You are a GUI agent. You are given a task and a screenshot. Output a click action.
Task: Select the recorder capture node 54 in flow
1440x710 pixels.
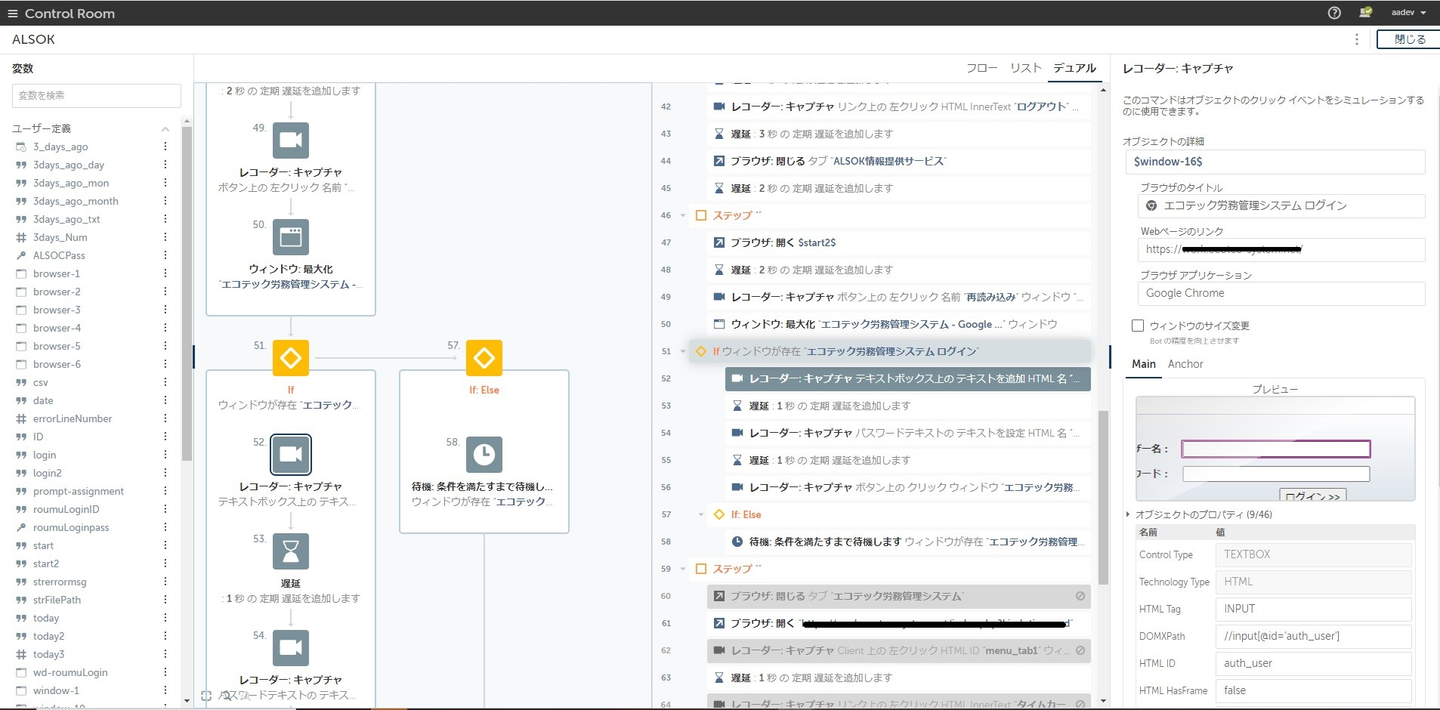[291, 648]
